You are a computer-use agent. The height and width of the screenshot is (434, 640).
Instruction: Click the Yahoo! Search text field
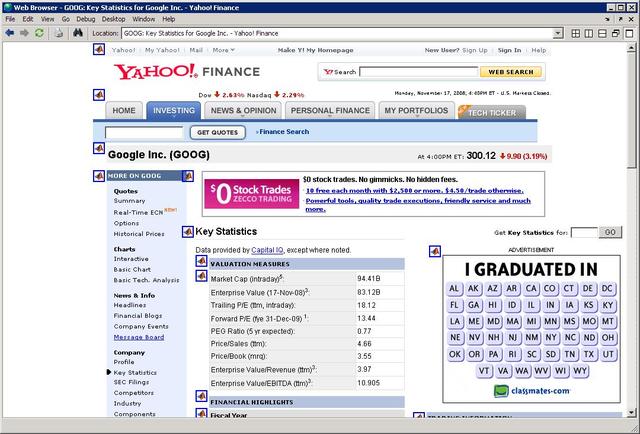coord(419,72)
